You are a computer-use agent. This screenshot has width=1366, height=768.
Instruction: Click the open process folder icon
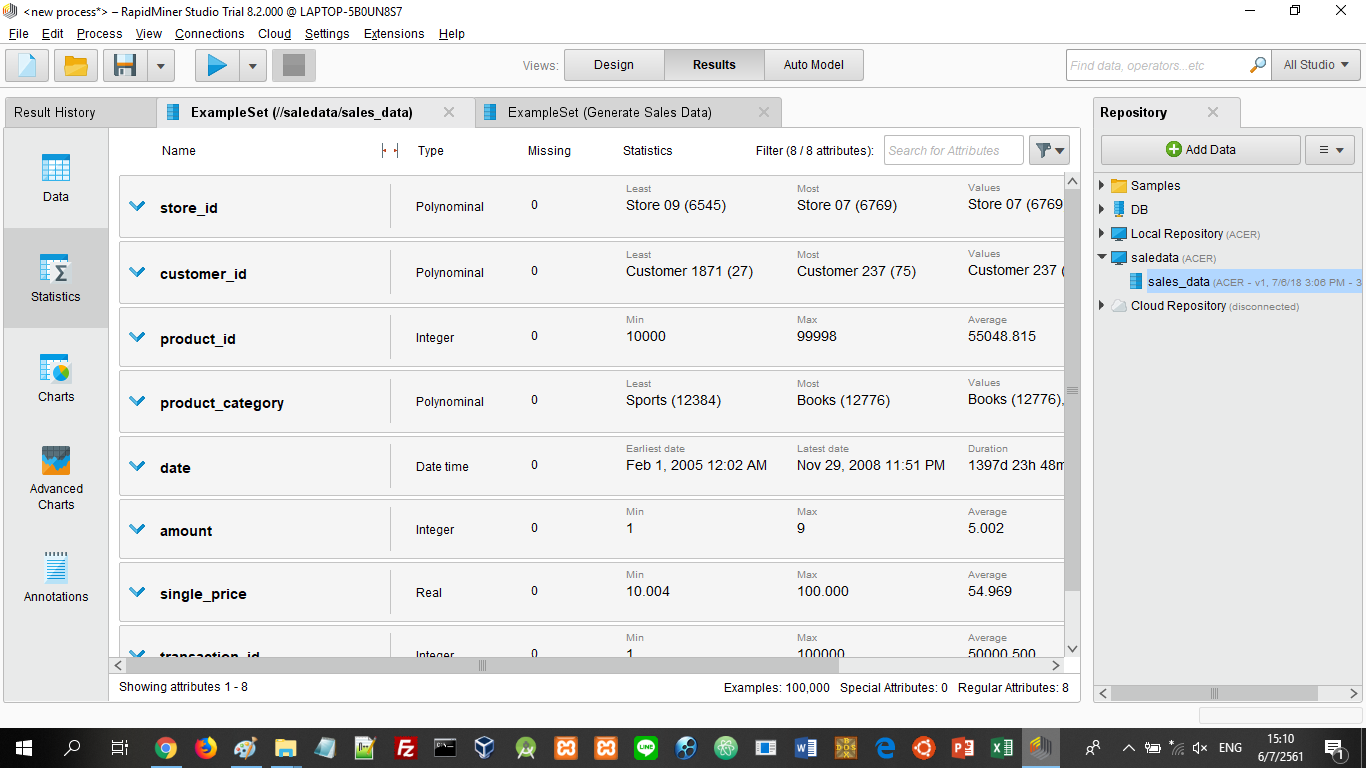(x=76, y=66)
